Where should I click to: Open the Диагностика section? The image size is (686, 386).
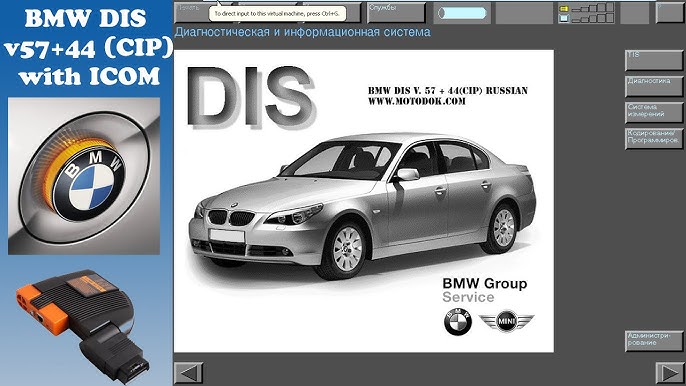click(x=654, y=86)
